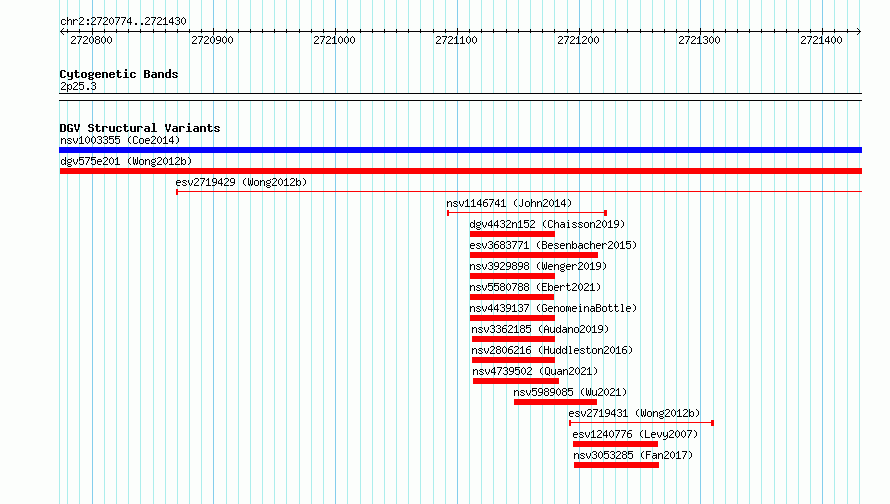The image size is (890, 504).
Task: Click the red bar under dgv4432n152
Action: tap(512, 234)
